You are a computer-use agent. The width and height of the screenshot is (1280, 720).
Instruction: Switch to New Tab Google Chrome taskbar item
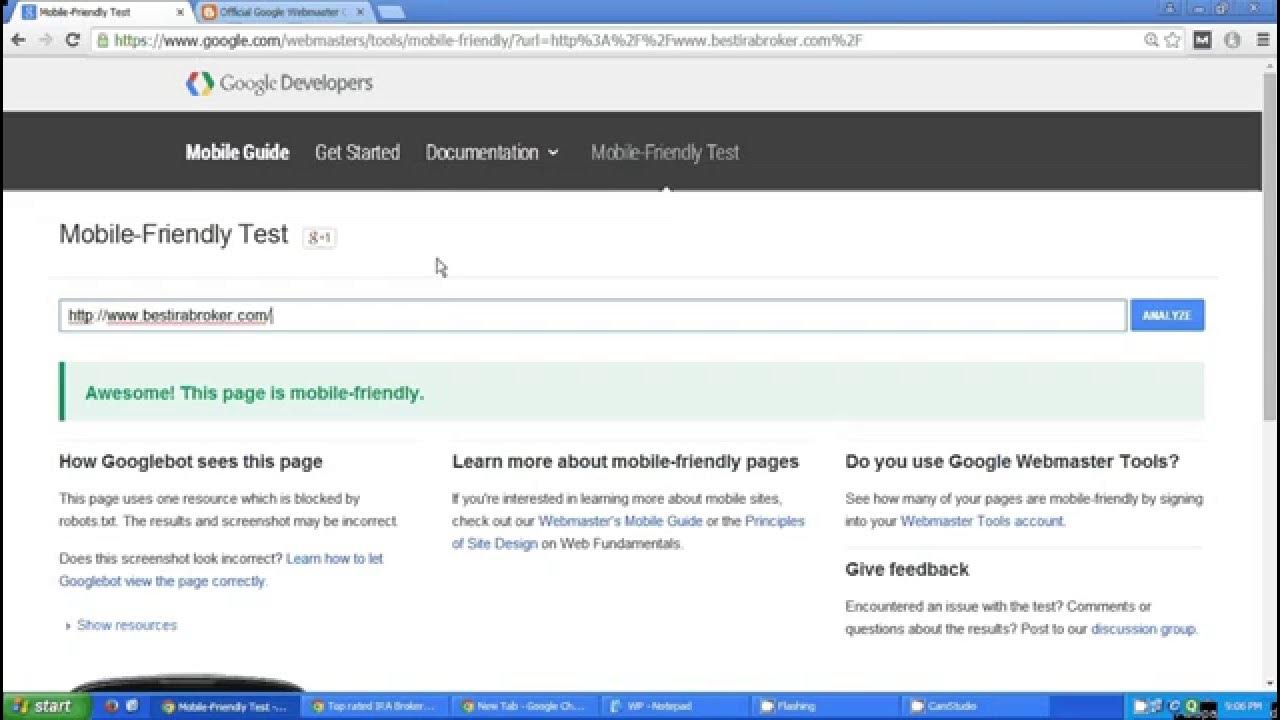click(524, 706)
